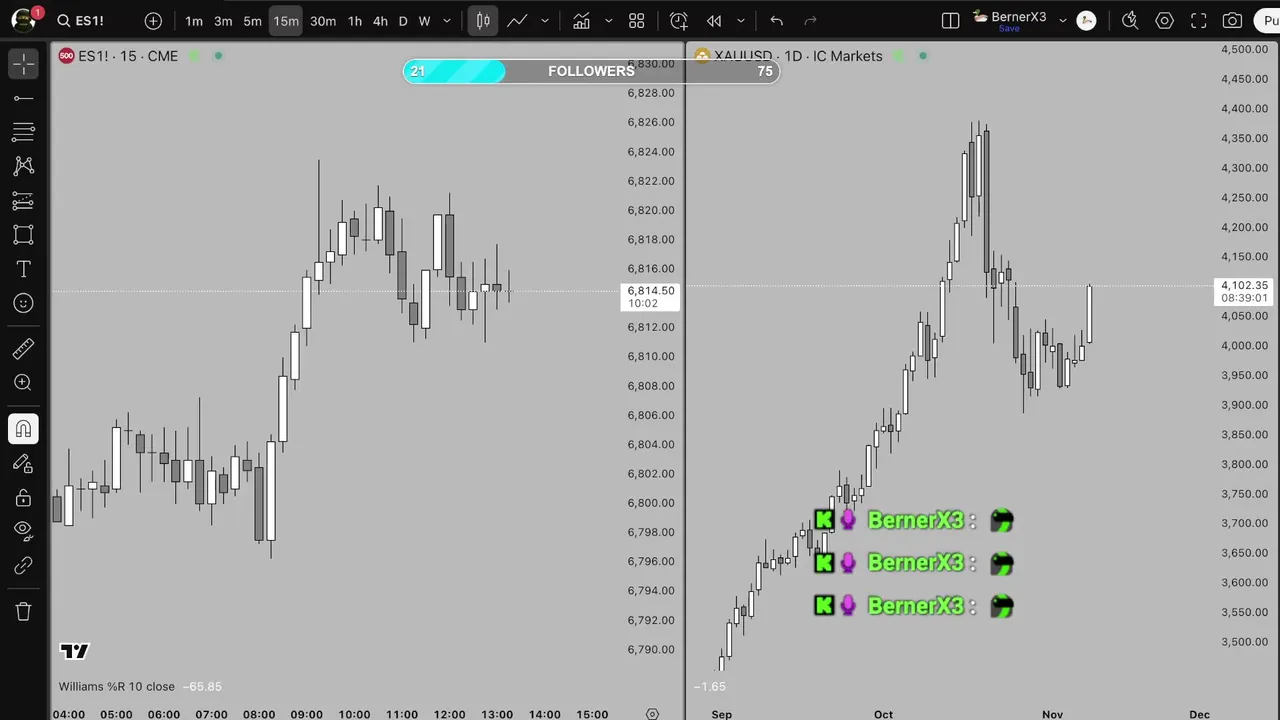Open ES1! chart time axis settings gear
Viewport: 1280px width, 720px height.
pyautogui.click(x=652, y=714)
